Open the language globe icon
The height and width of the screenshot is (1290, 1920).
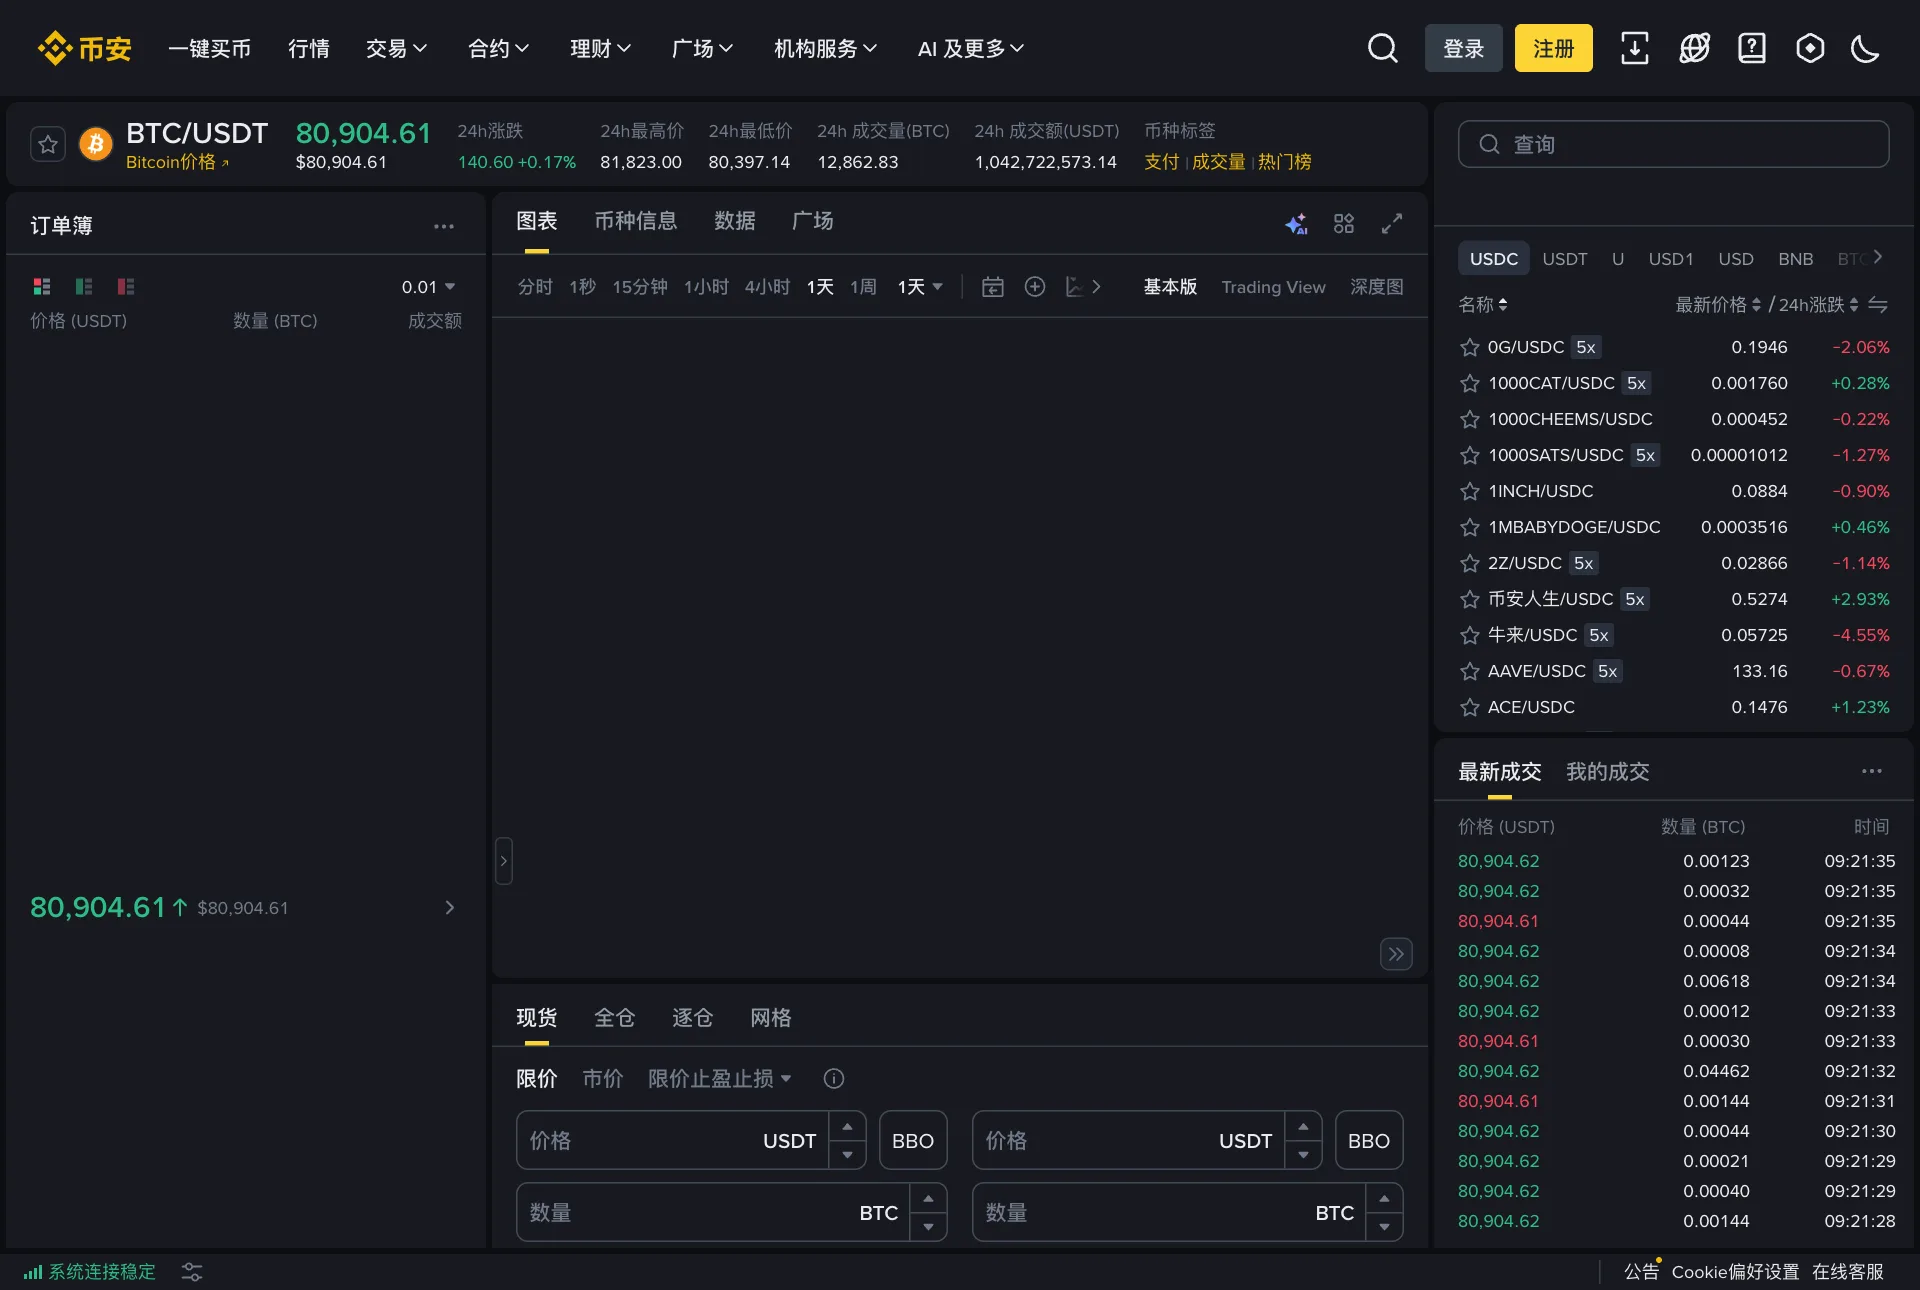coord(1694,48)
